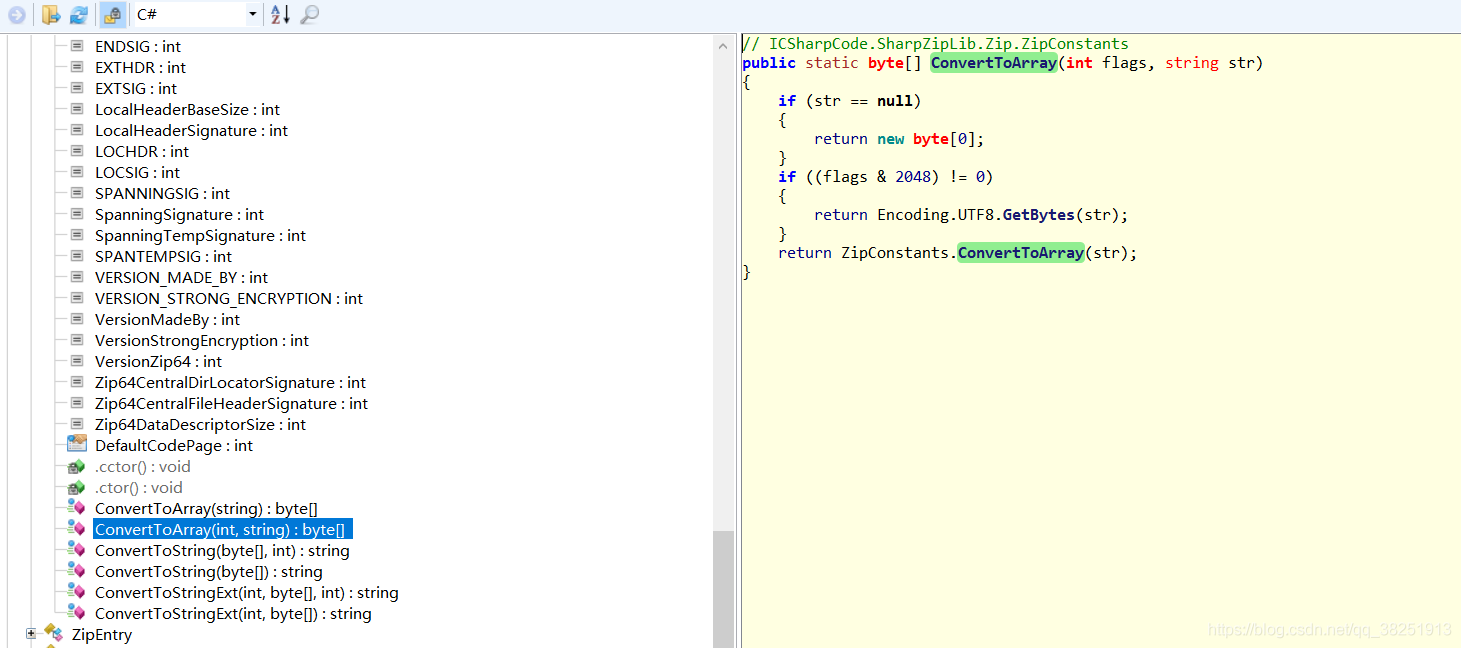Click 'byte' return type in signature
This screenshot has height=648, width=1461.
pos(886,63)
